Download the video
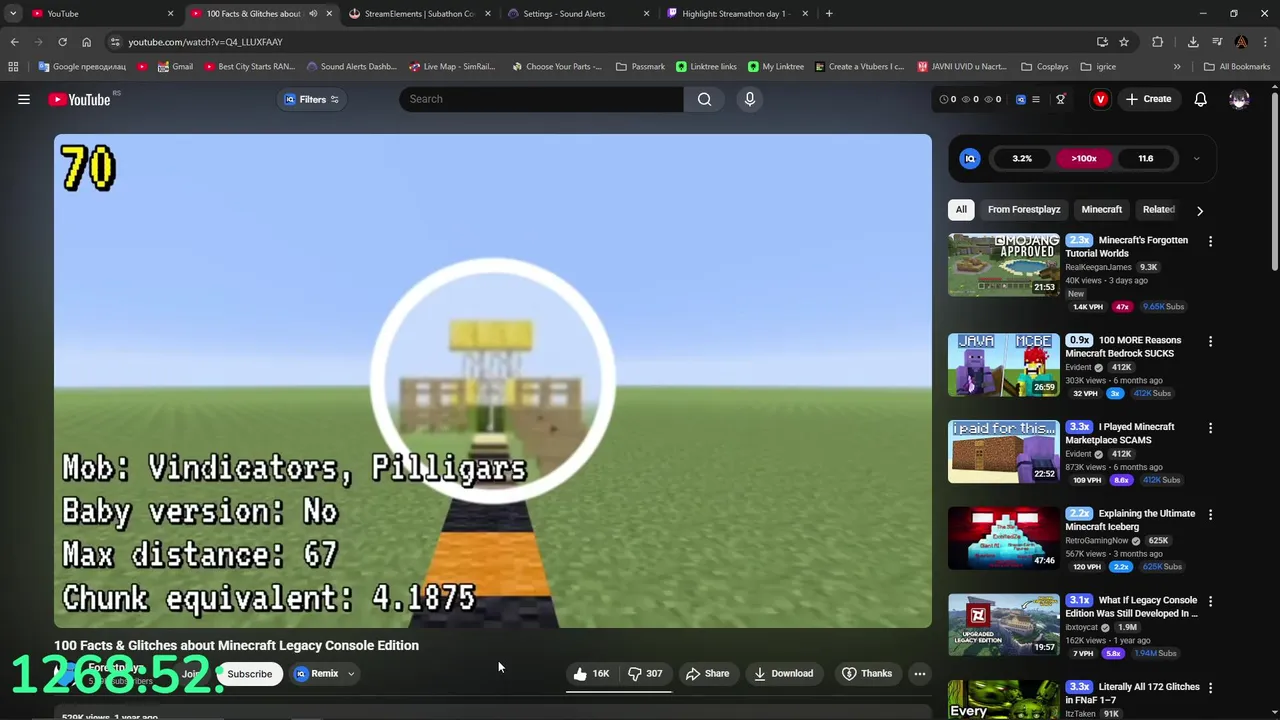Image resolution: width=1280 pixels, height=720 pixels. pos(783,674)
